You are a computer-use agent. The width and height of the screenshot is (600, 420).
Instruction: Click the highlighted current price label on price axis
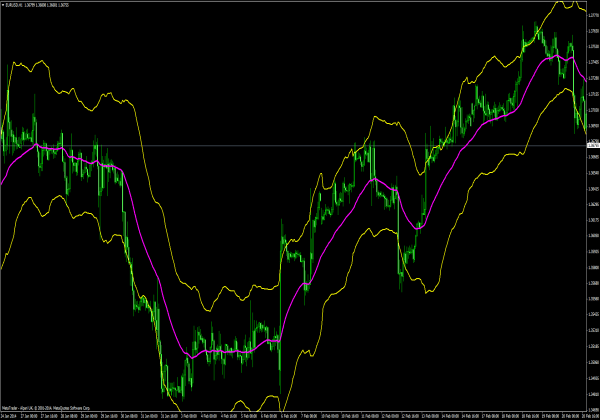click(x=593, y=147)
